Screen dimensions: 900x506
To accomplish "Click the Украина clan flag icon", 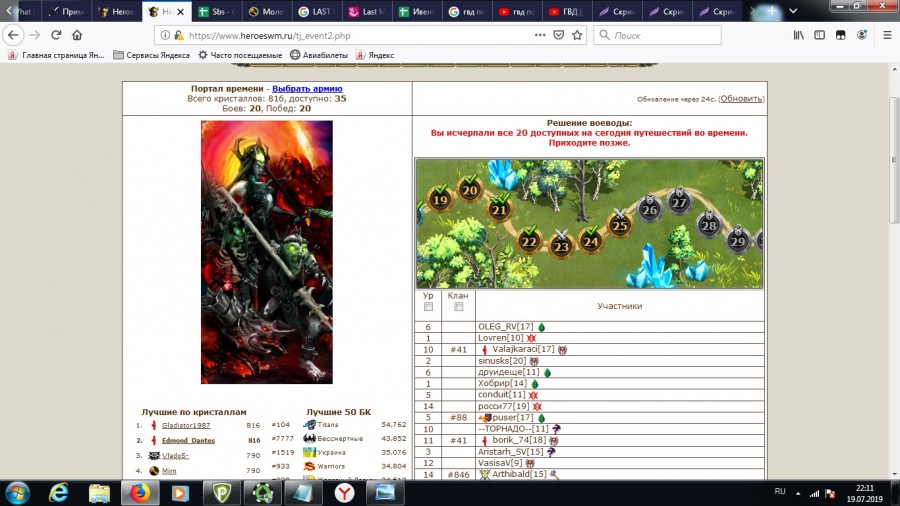I will [x=309, y=452].
